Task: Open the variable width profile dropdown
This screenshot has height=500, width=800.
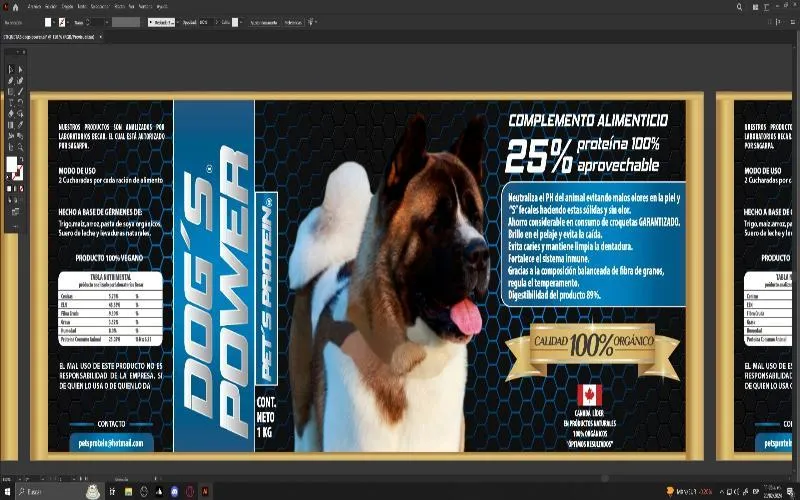Action: coord(126,22)
